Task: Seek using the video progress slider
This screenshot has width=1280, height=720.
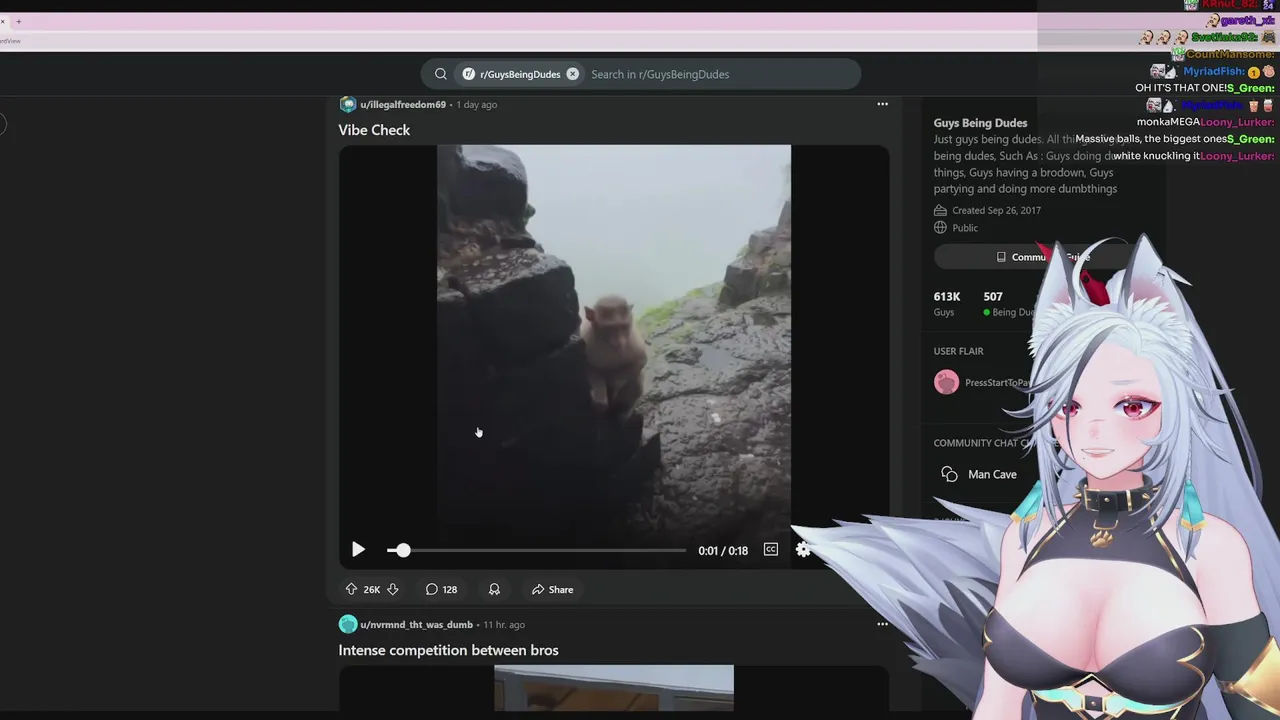Action: pos(537,550)
